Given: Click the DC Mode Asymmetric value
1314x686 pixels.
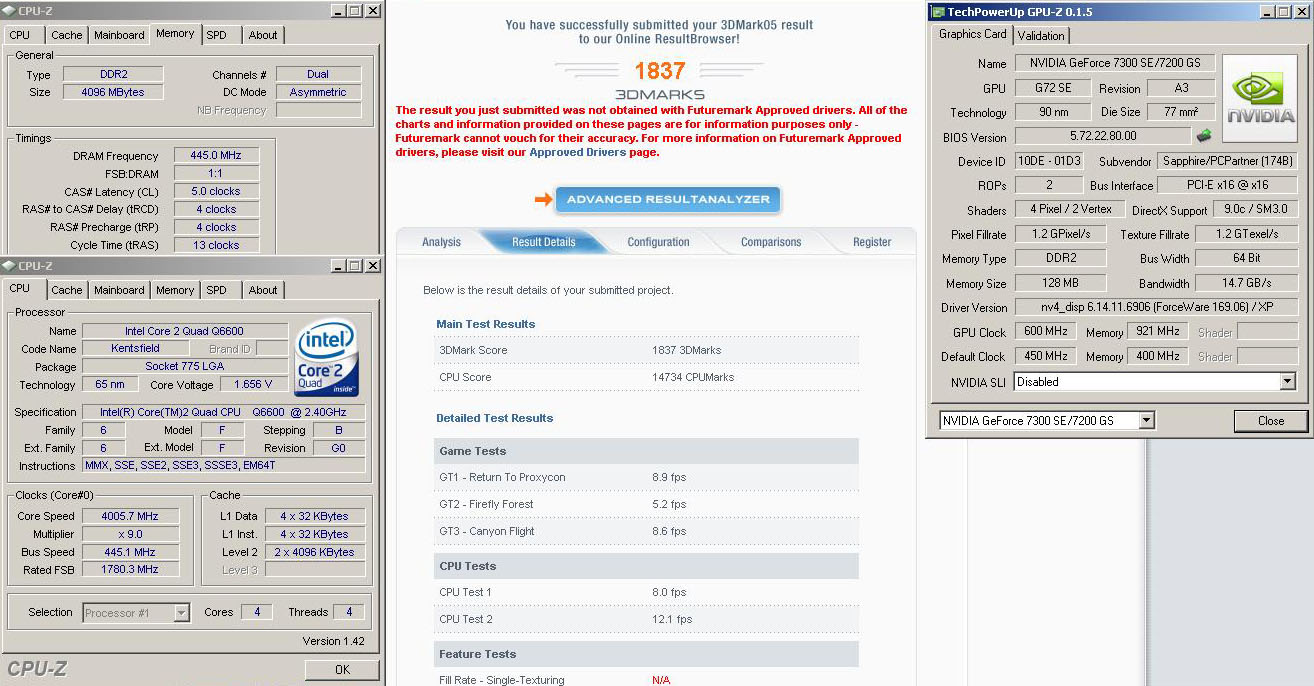Looking at the screenshot, I should point(318,92).
